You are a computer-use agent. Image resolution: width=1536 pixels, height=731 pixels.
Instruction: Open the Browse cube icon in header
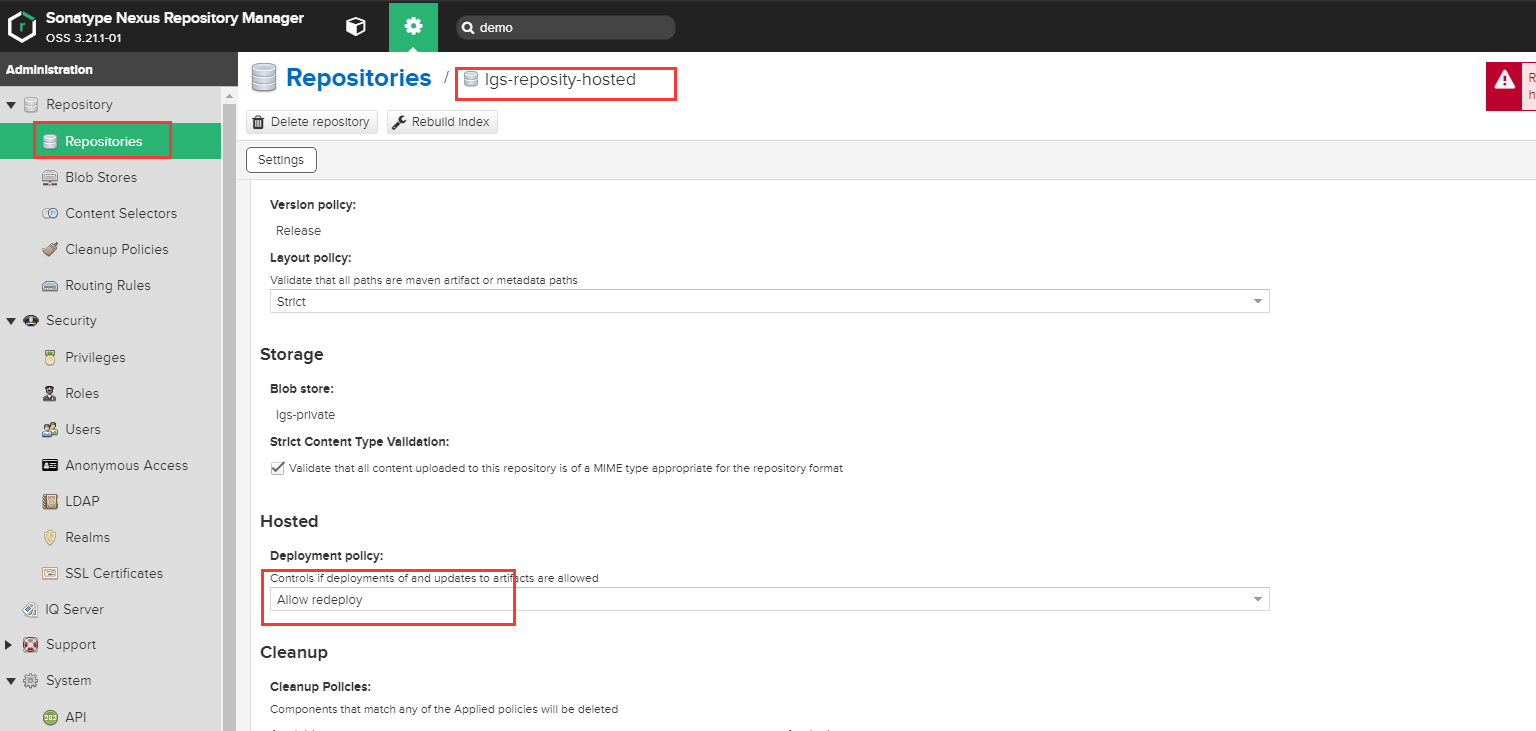click(x=355, y=27)
